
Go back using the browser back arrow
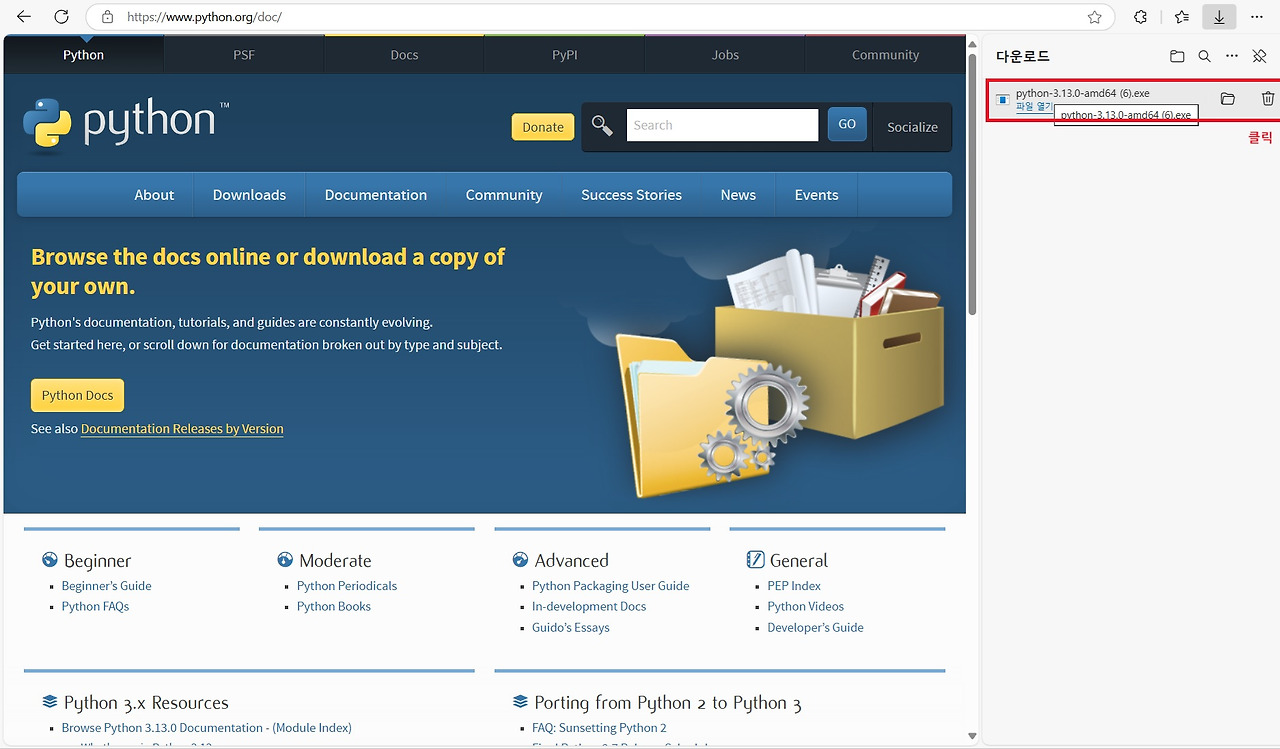[x=24, y=17]
